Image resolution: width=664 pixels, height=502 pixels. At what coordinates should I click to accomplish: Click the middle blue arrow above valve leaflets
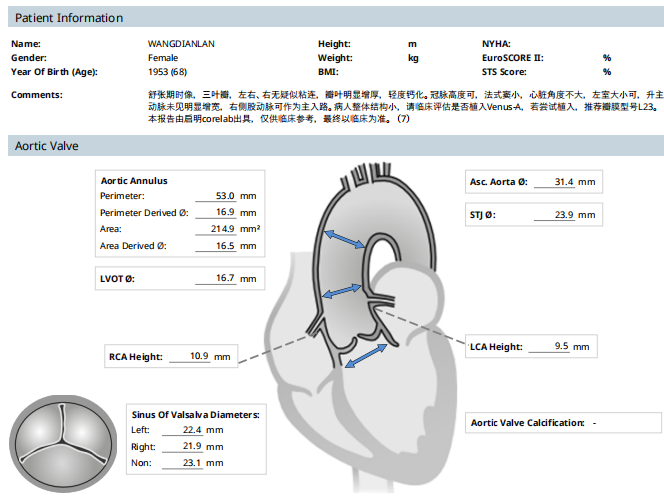click(x=343, y=289)
